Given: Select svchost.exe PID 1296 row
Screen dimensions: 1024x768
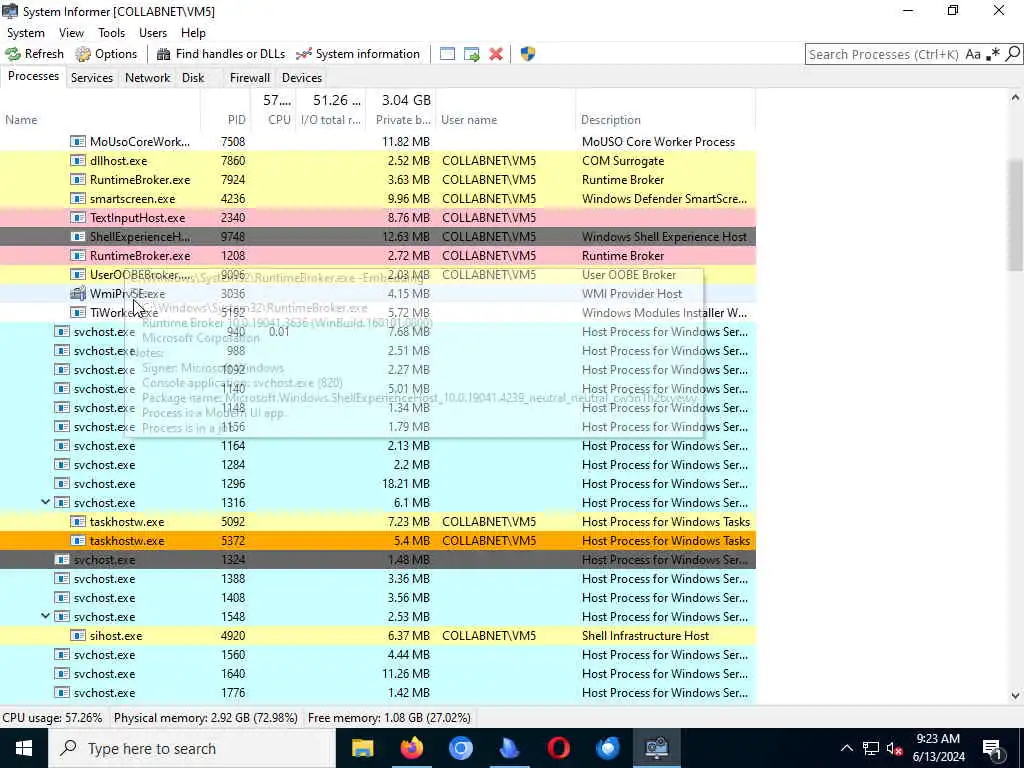Looking at the screenshot, I should [x=377, y=483].
